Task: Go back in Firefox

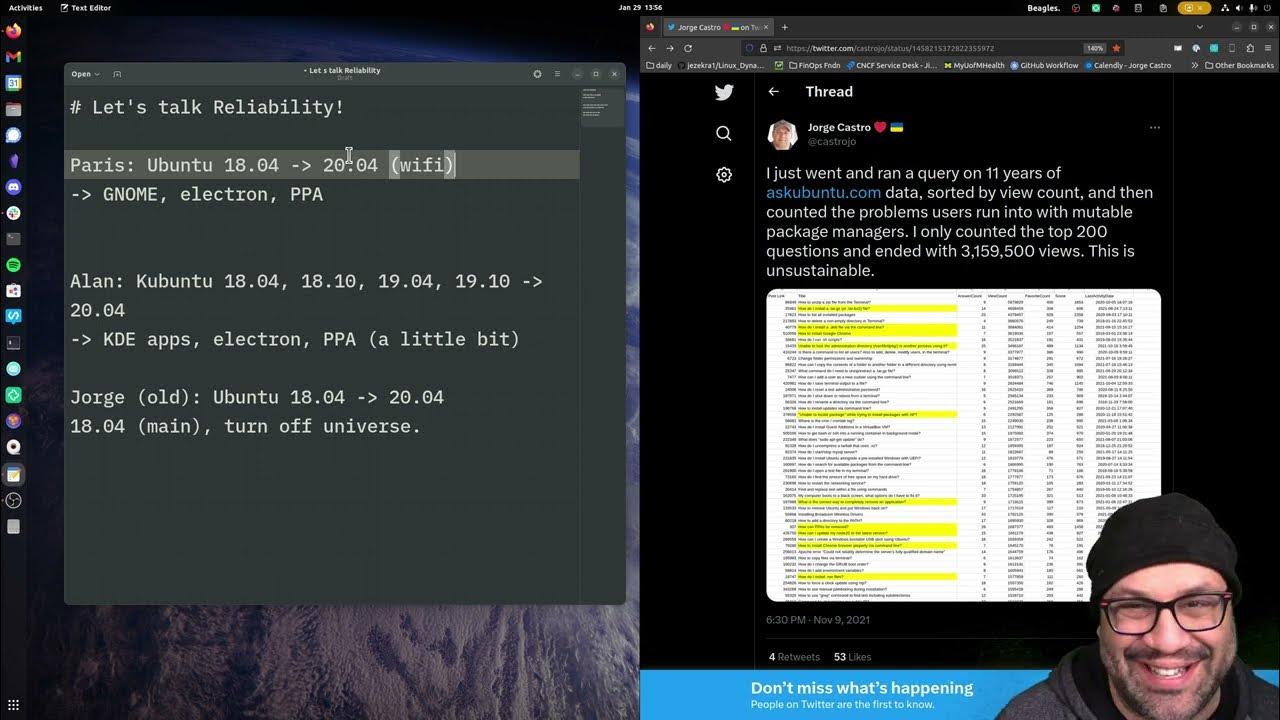Action: 652,48
